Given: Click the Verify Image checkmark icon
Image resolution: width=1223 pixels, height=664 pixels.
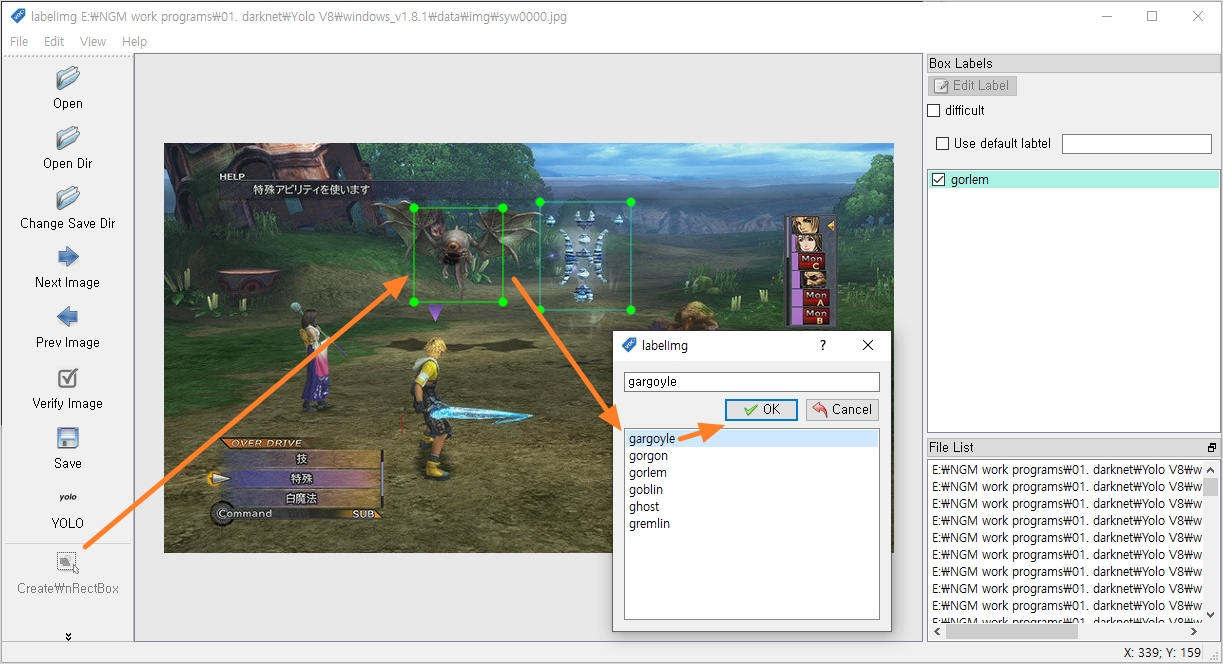Looking at the screenshot, I should click(68, 378).
